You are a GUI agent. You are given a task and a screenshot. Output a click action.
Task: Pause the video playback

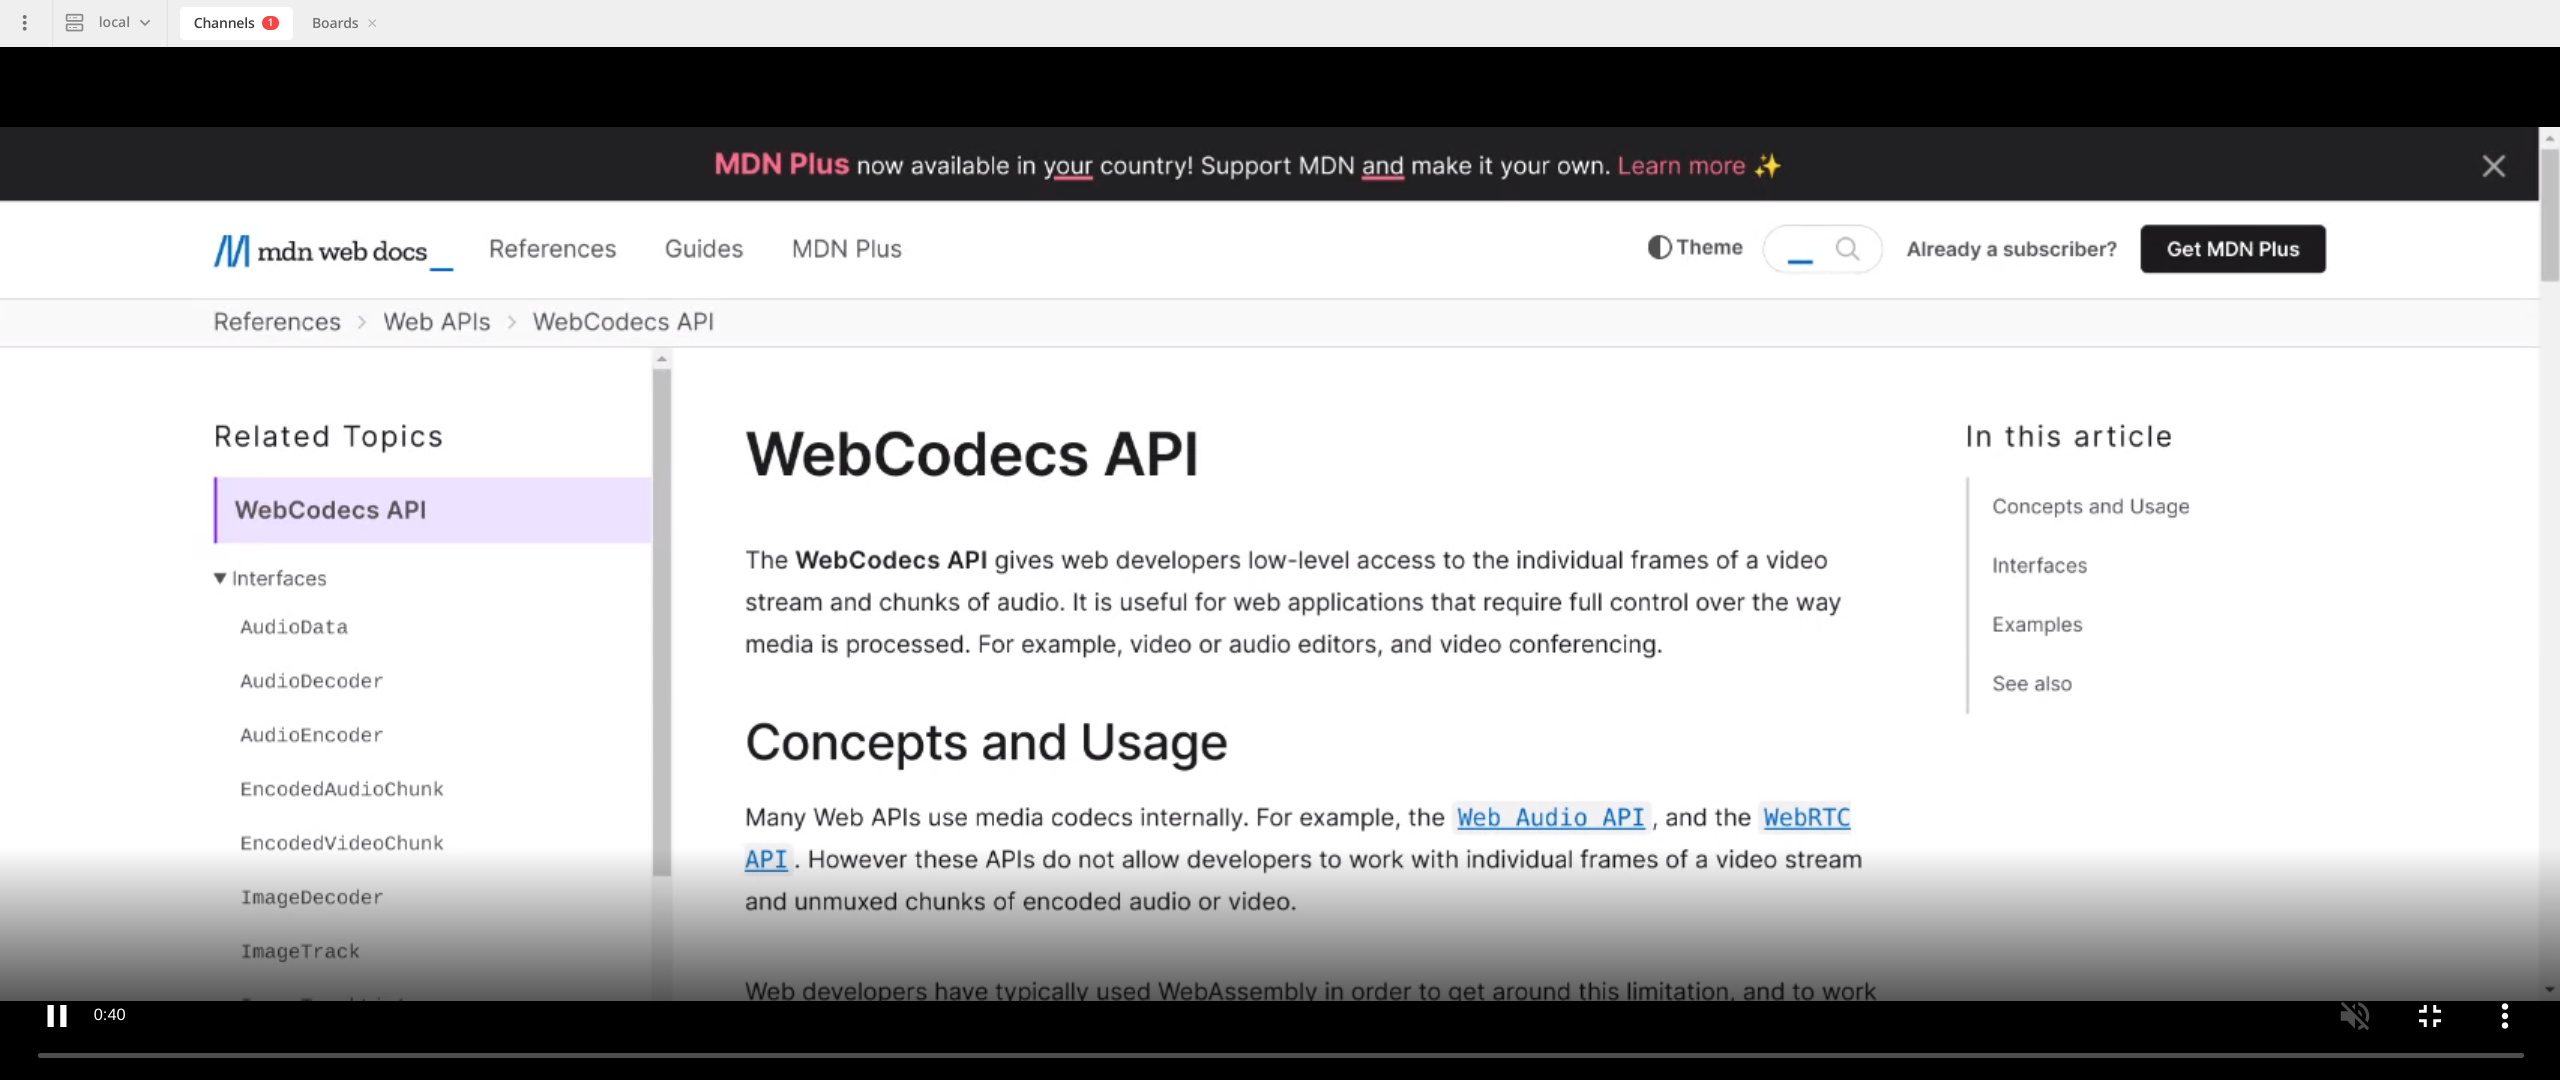[x=57, y=1016]
